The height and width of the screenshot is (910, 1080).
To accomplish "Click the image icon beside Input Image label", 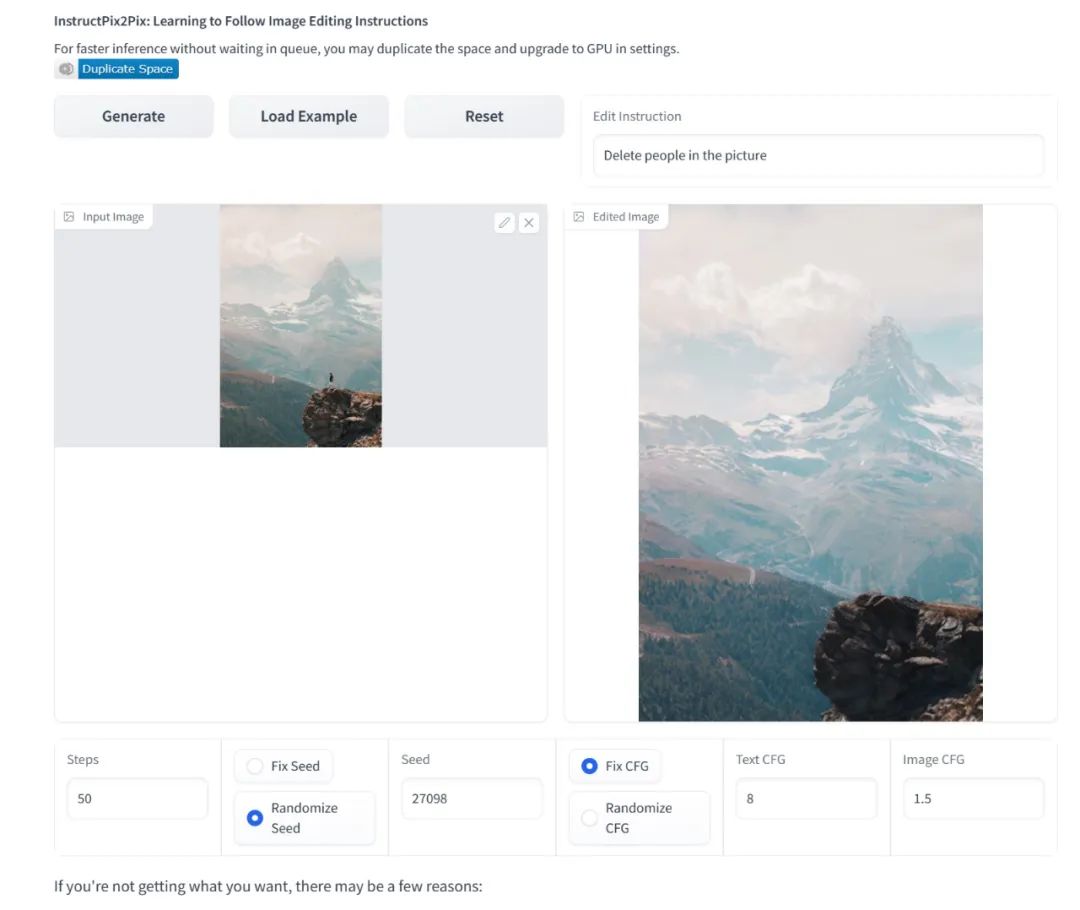I will coord(69,217).
